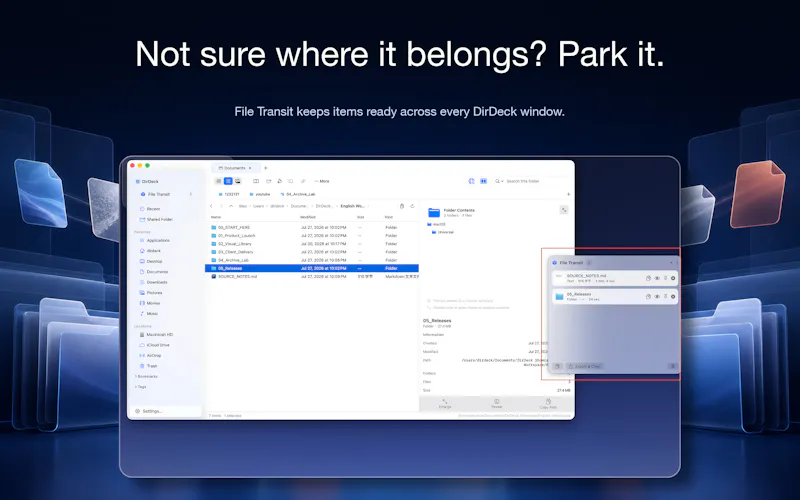The height and width of the screenshot is (500, 800).
Task: Select the 03_Client_Delivery folder row
Action: click(x=312, y=252)
